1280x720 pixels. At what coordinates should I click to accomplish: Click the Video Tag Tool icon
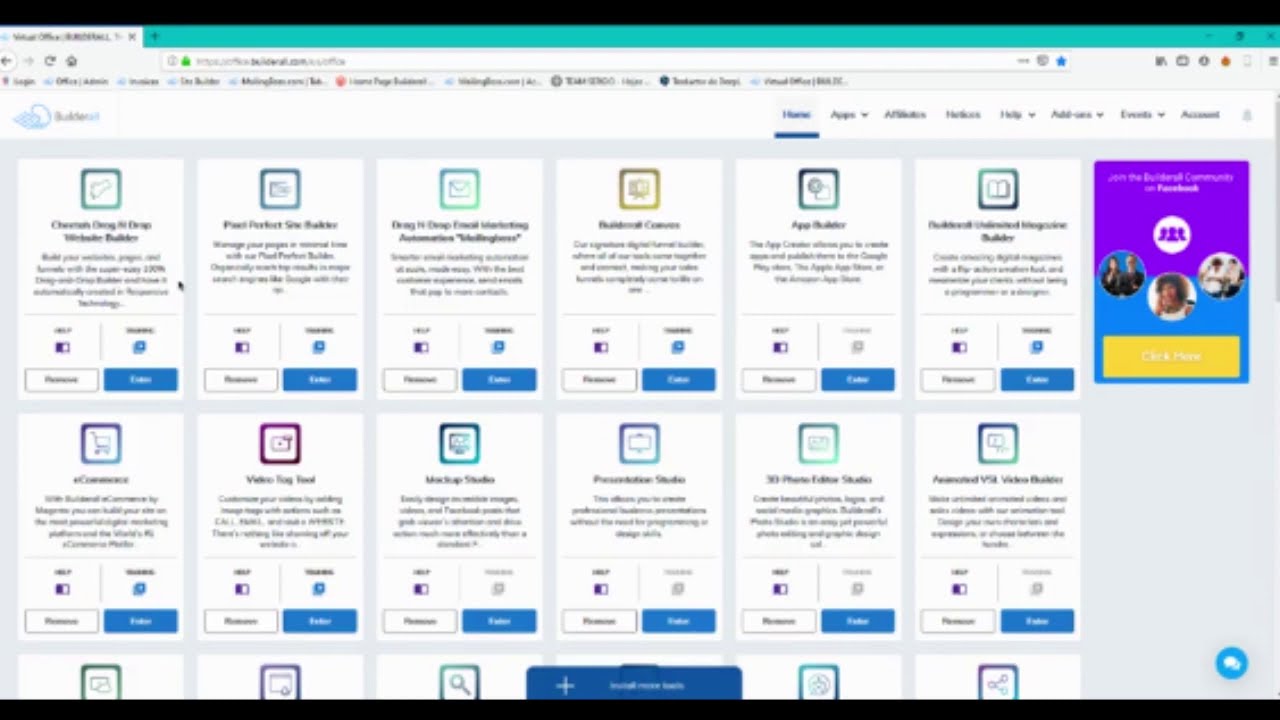pyautogui.click(x=280, y=443)
